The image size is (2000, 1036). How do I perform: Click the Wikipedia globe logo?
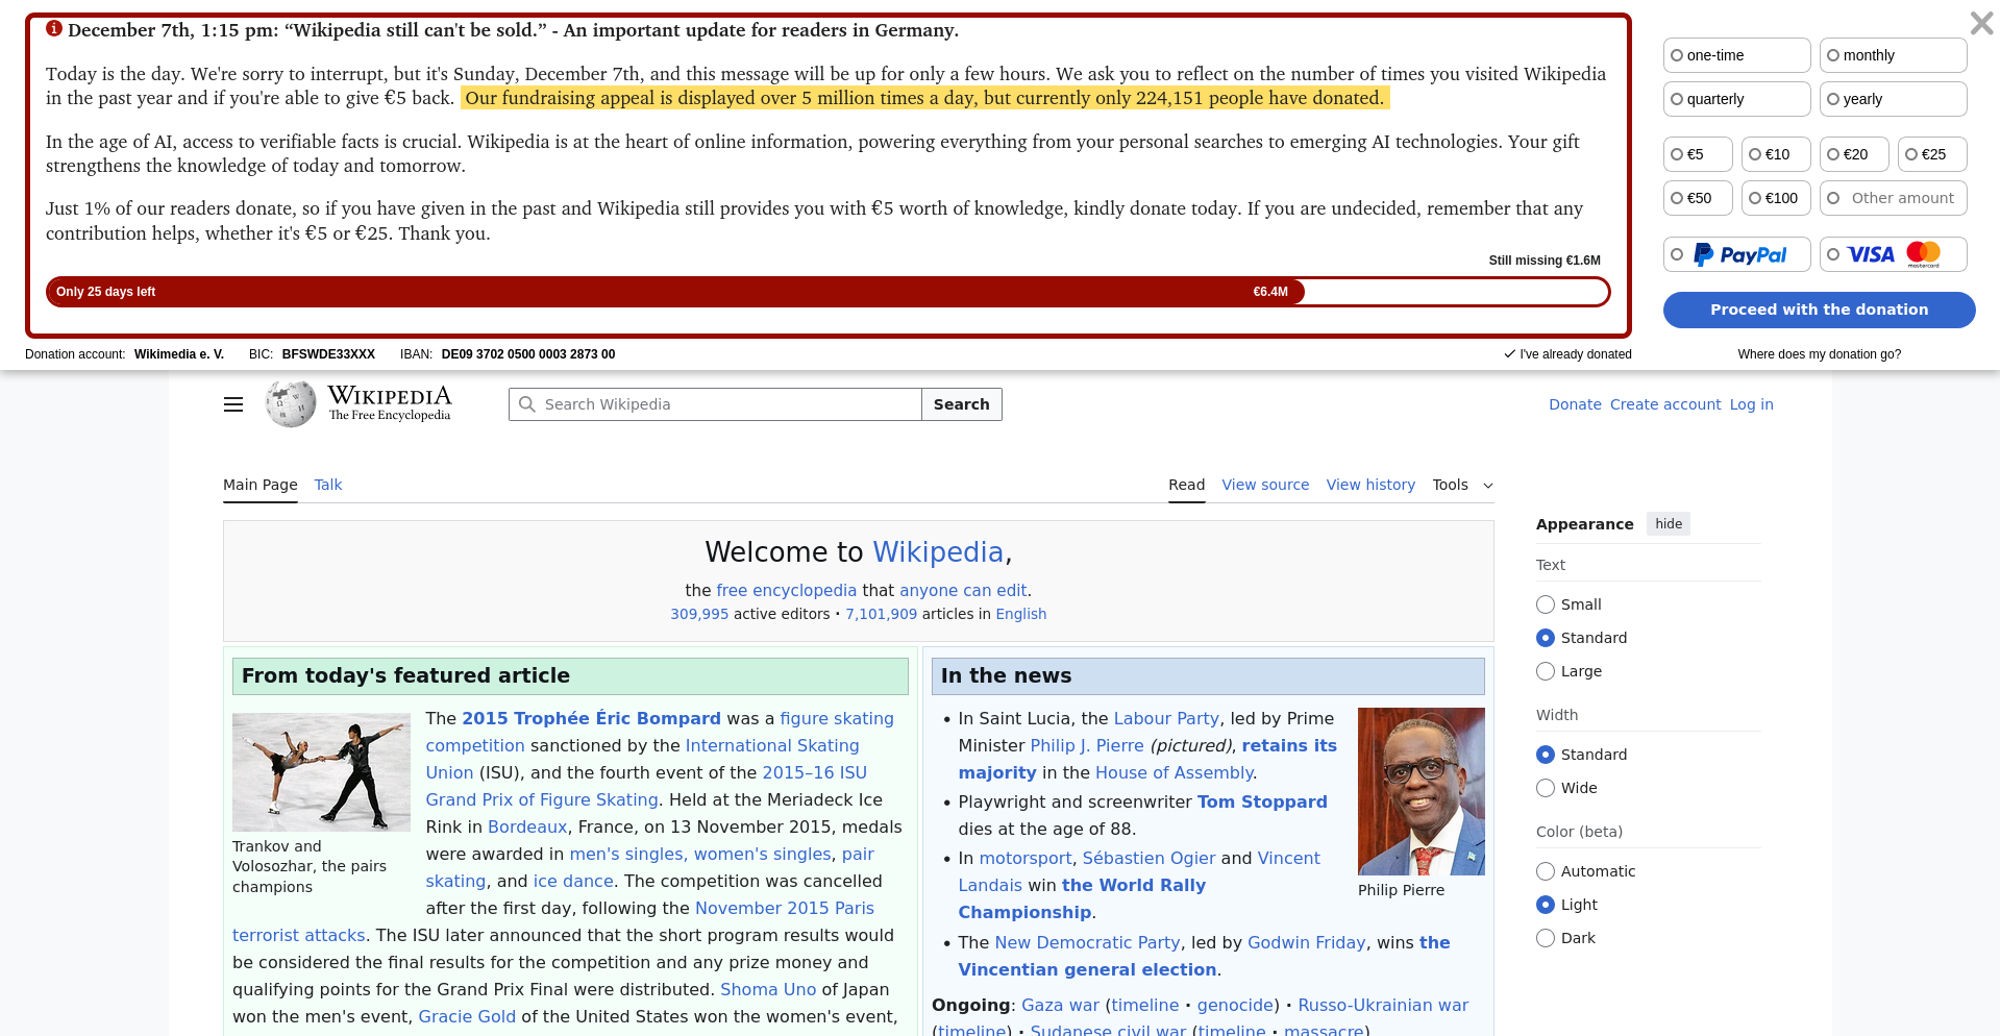point(291,404)
